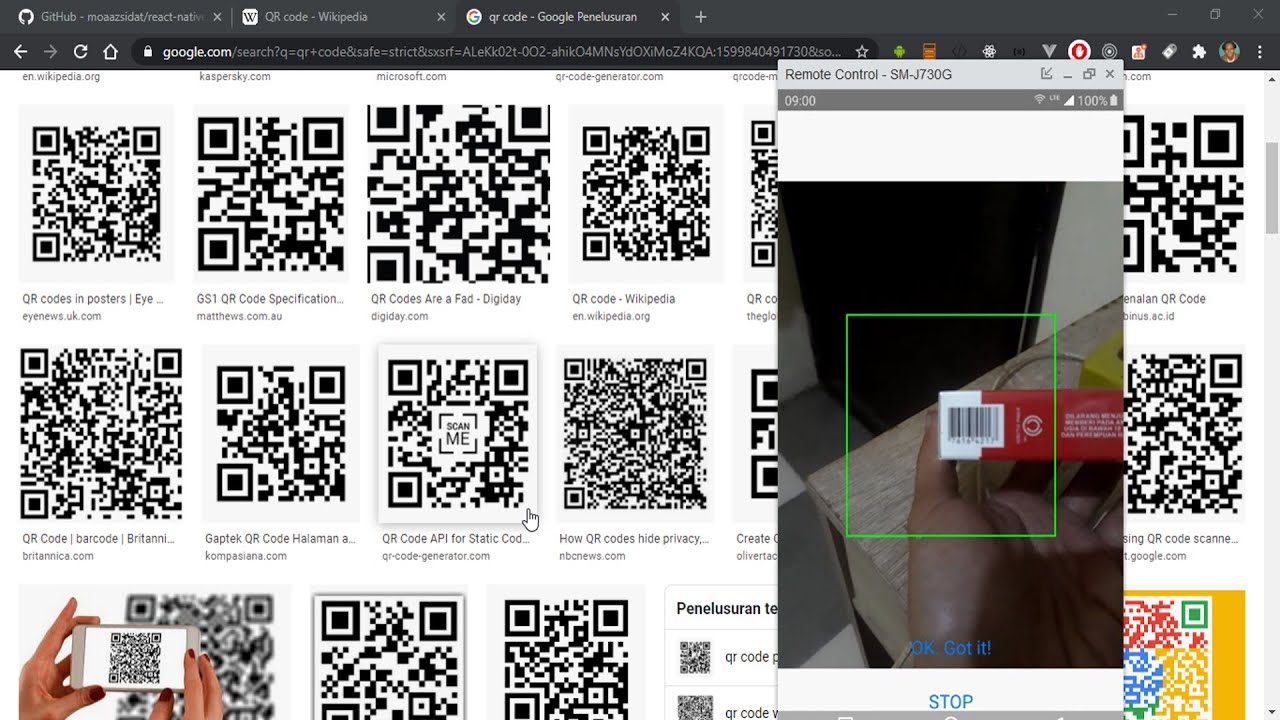This screenshot has height=720, width=1280.
Task: Open the hands holding phone QR image
Action: 155,652
